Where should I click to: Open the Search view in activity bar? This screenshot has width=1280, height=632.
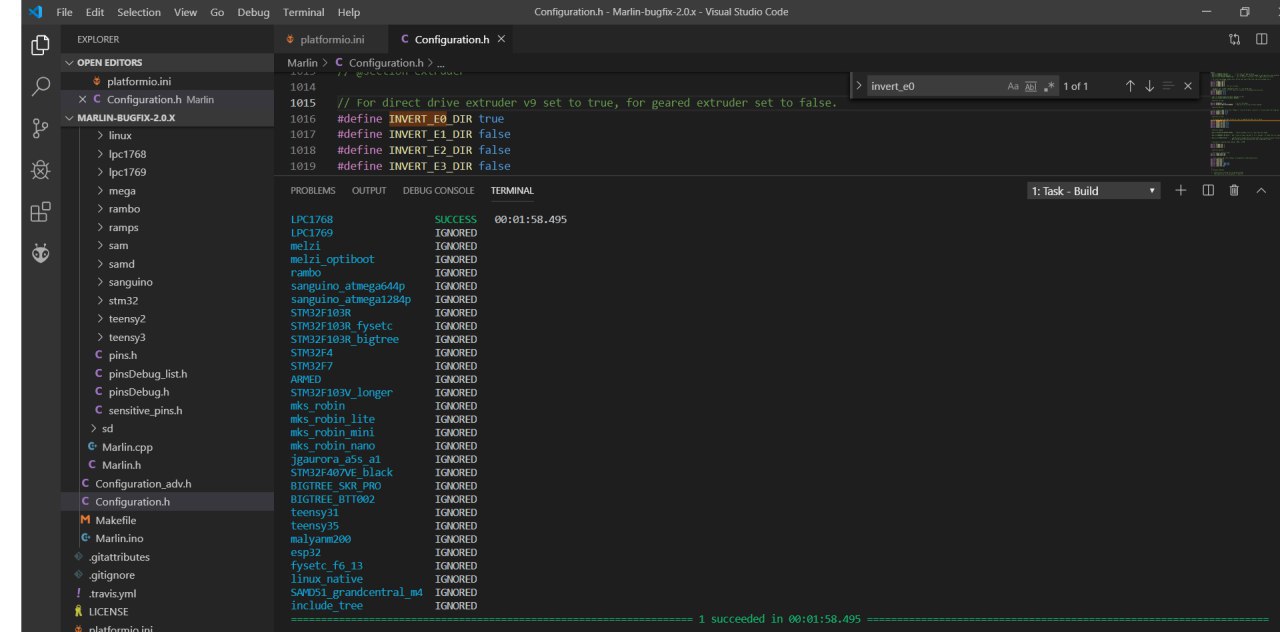[41, 87]
